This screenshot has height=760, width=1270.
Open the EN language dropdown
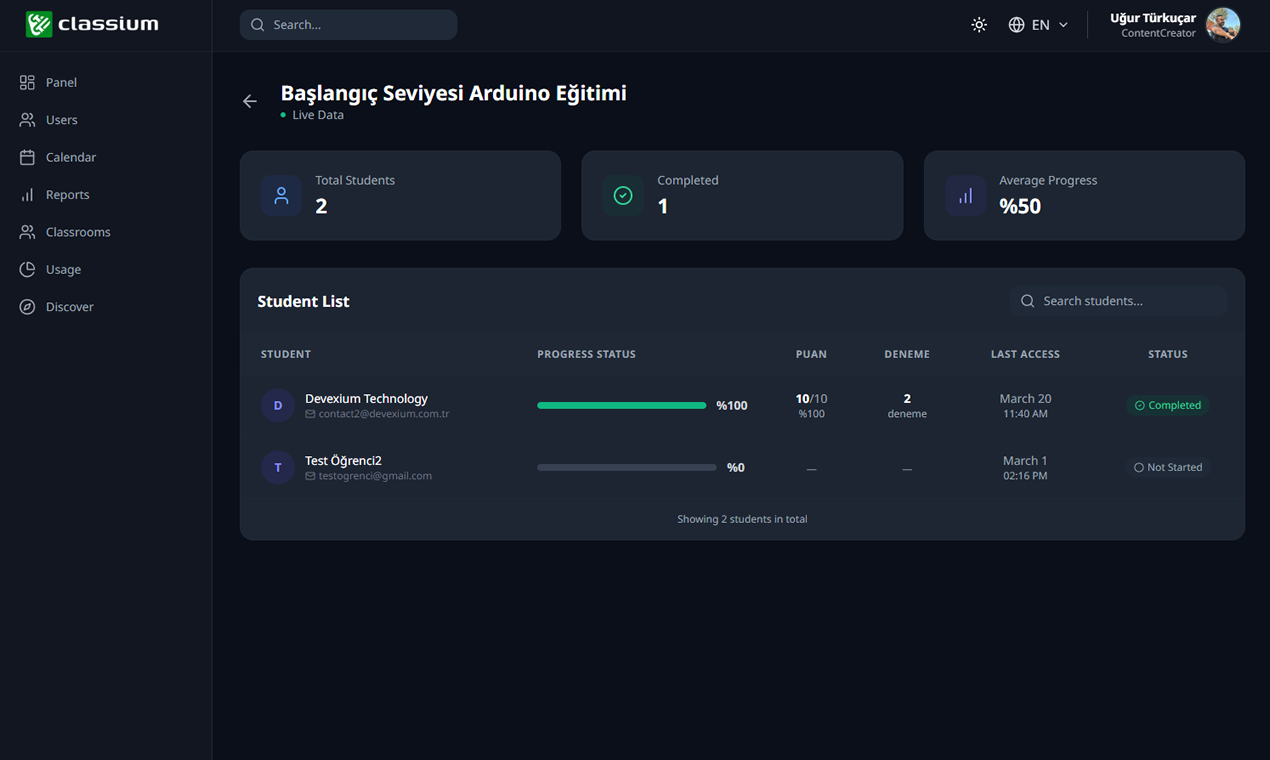coord(1038,25)
